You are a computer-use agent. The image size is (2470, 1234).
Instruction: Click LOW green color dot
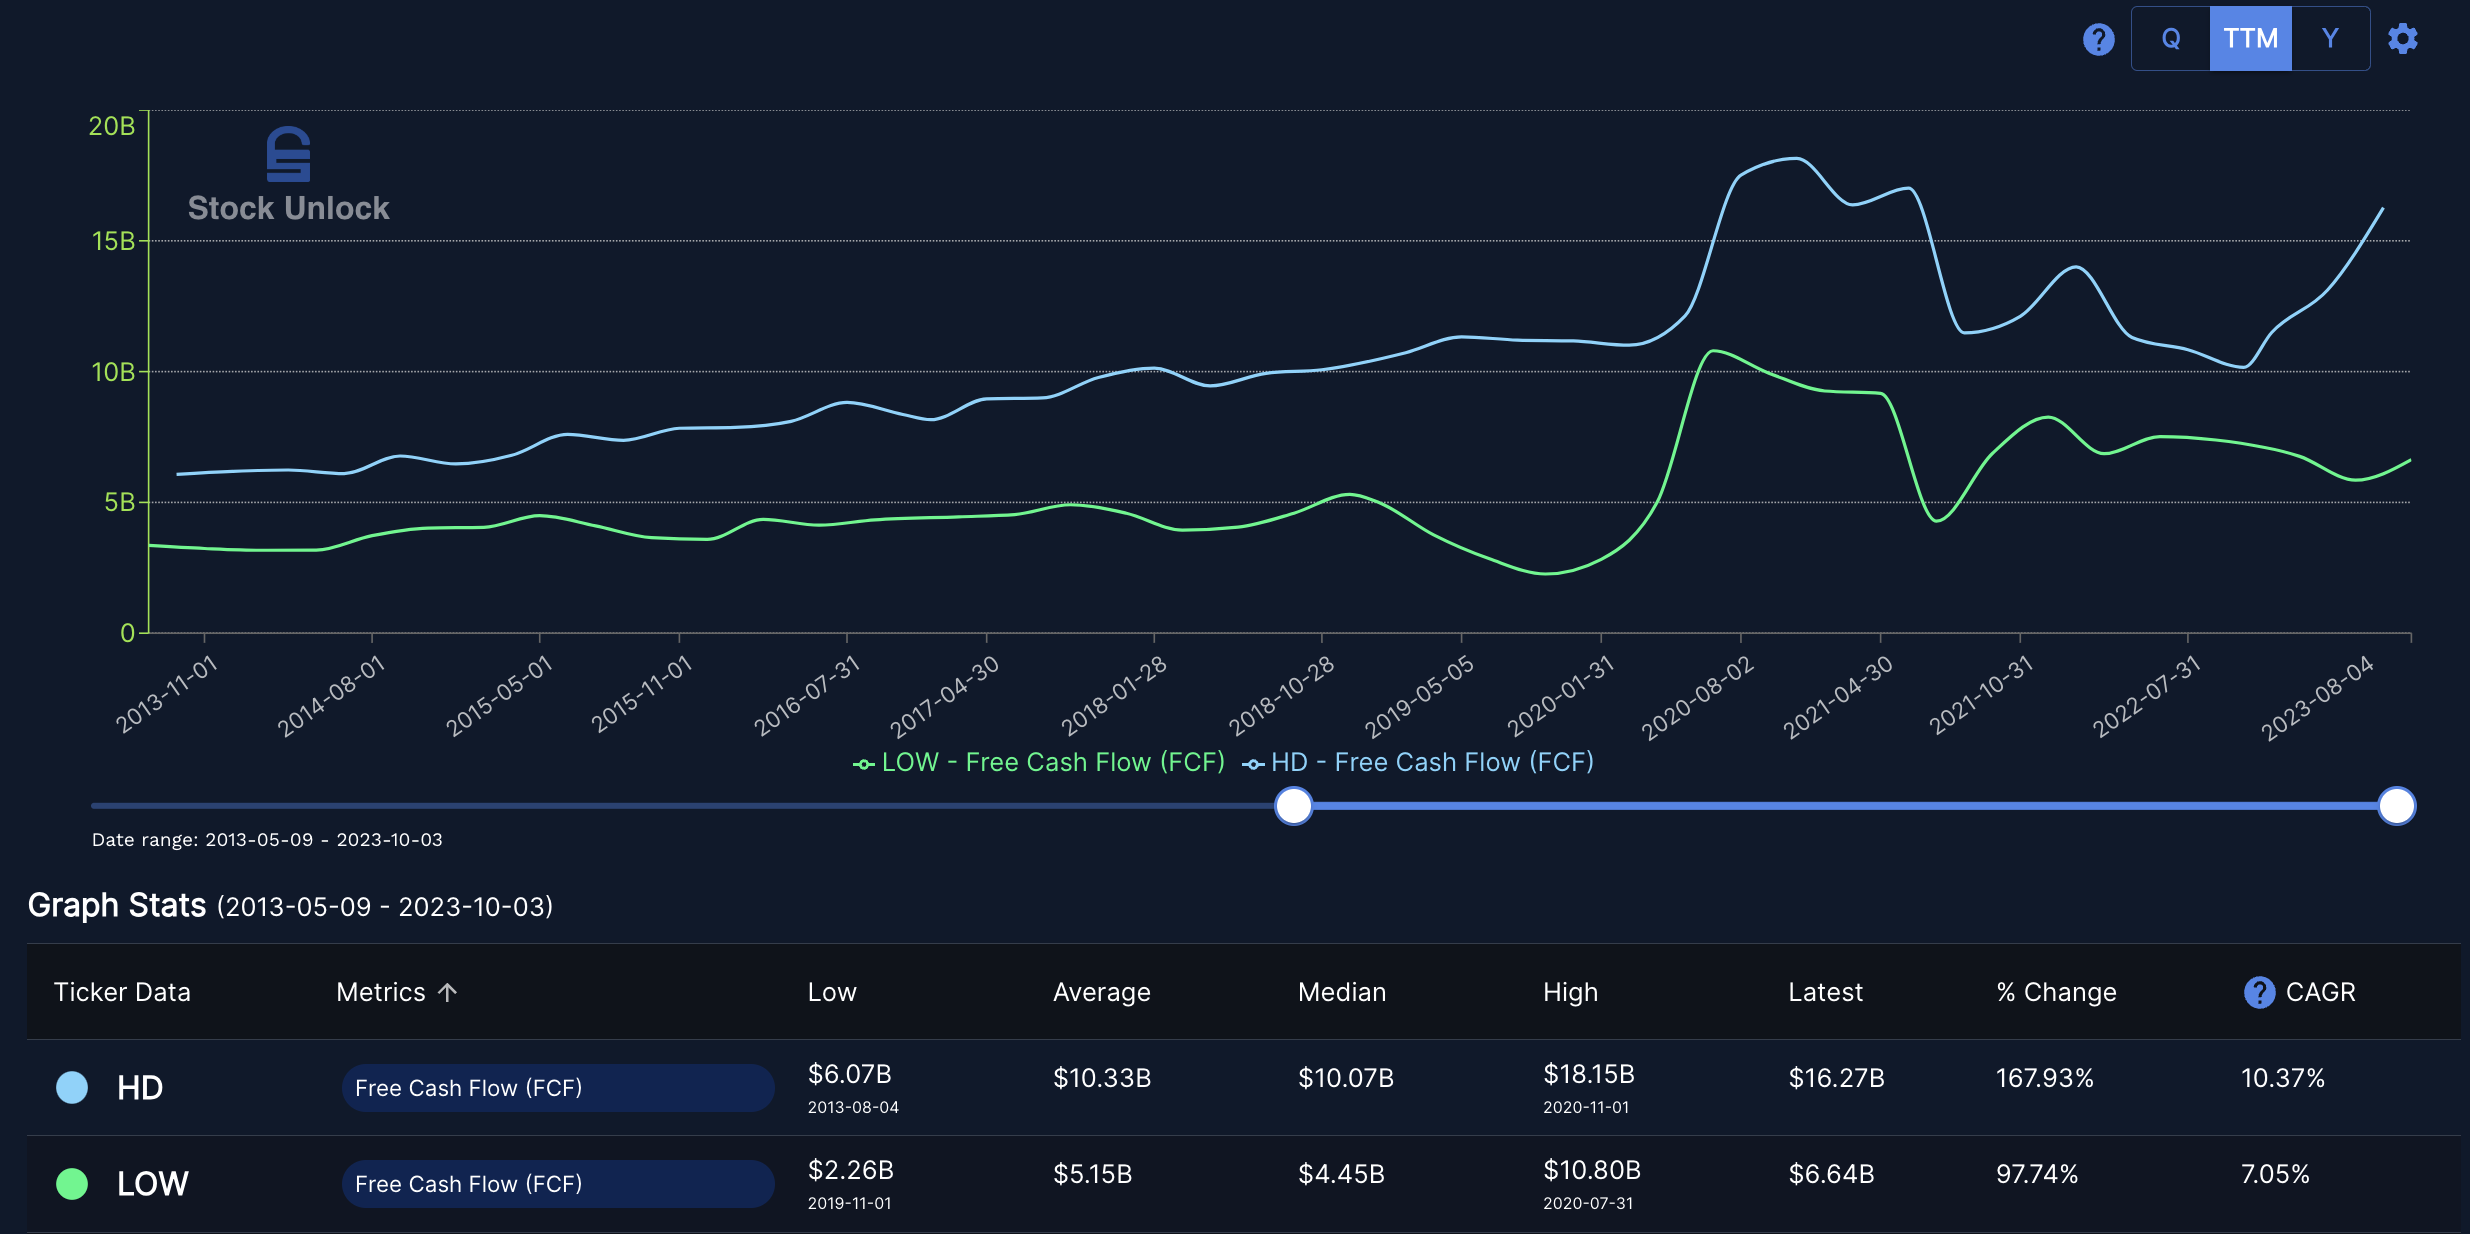[x=72, y=1183]
